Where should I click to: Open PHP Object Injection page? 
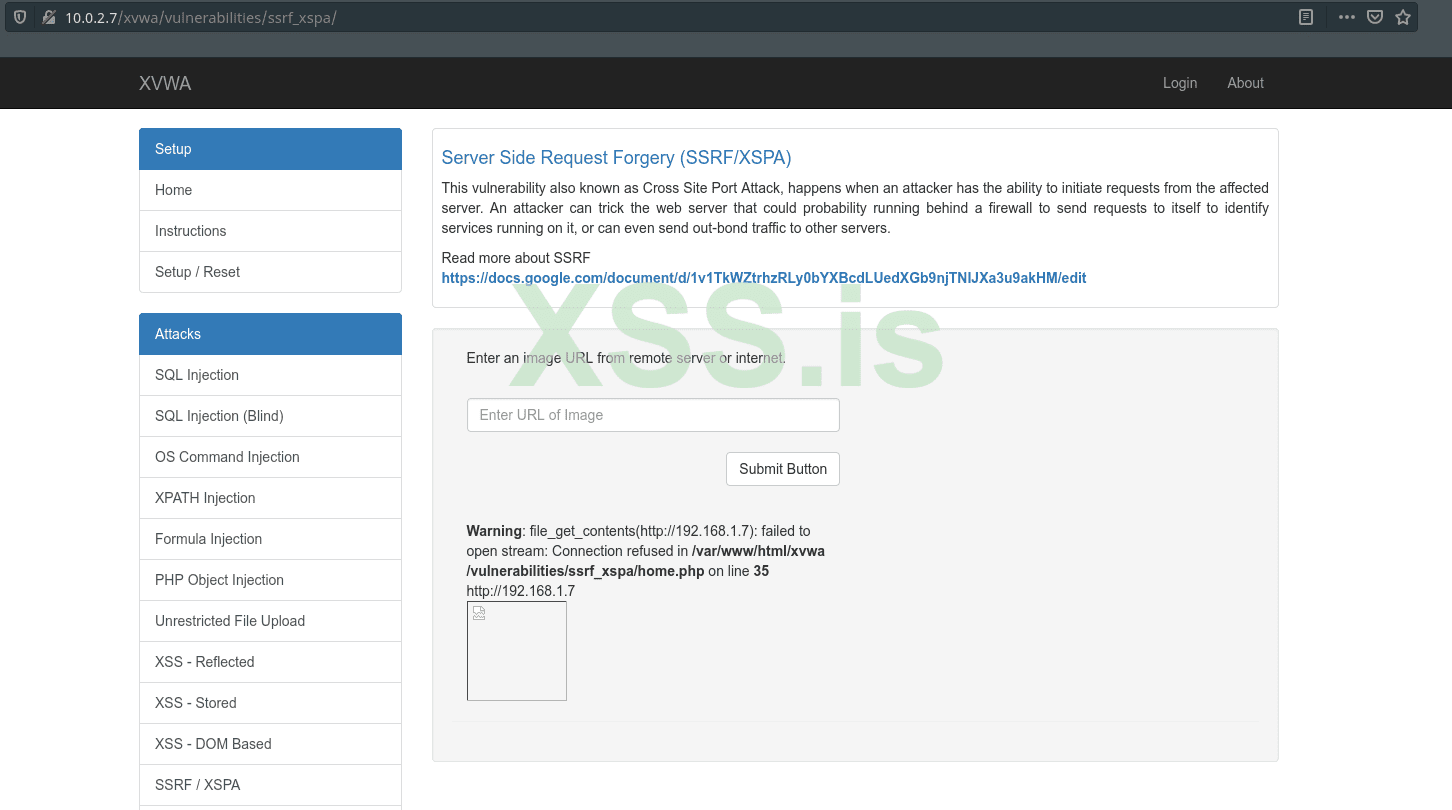click(270, 580)
